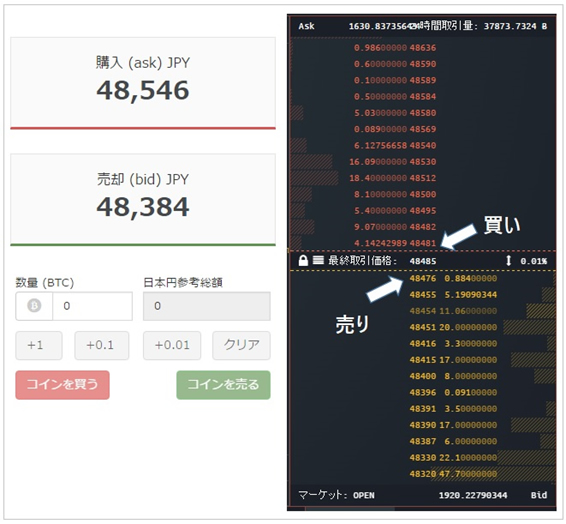Click the コインを売る button
Screen dimensions: 566x524
[223, 385]
